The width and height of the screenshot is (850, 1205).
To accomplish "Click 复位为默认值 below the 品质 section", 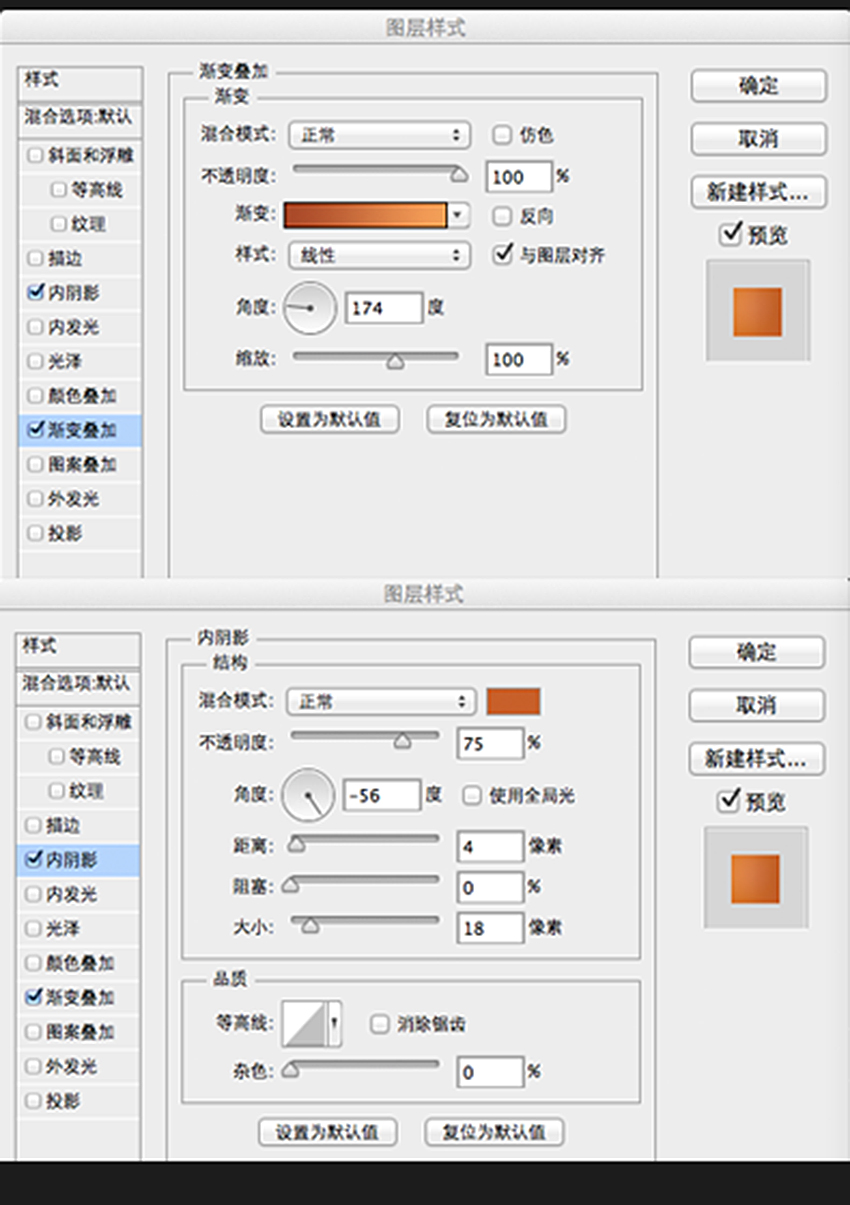I will (x=495, y=1132).
